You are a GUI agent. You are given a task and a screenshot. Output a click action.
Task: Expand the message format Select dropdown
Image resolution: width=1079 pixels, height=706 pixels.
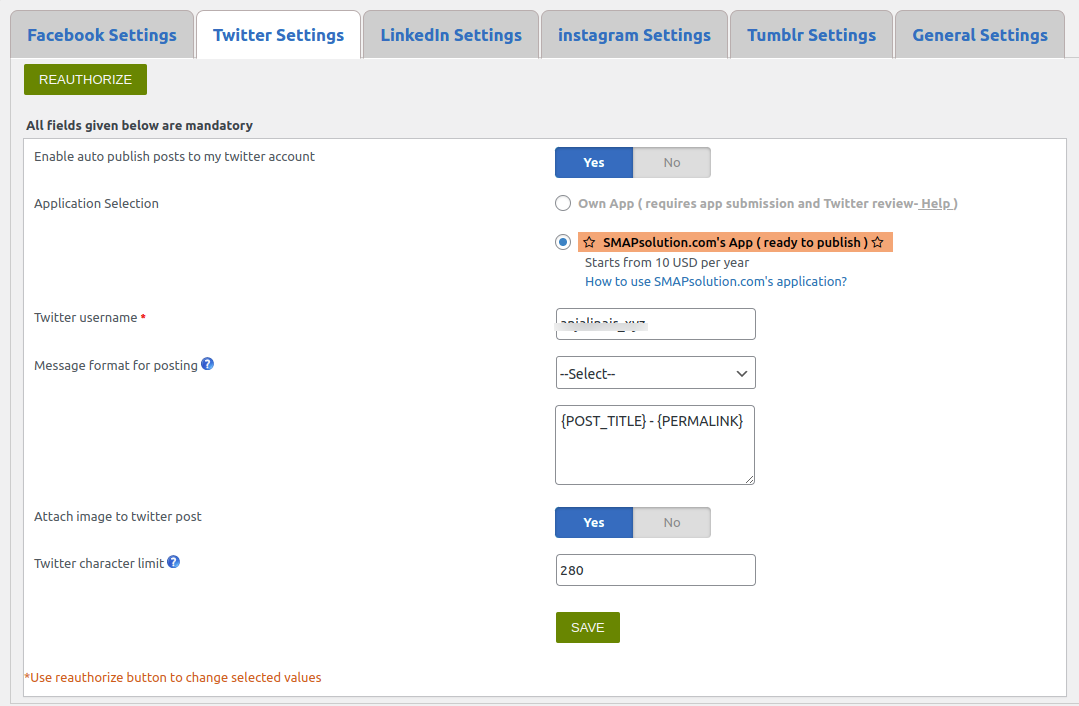coord(655,373)
